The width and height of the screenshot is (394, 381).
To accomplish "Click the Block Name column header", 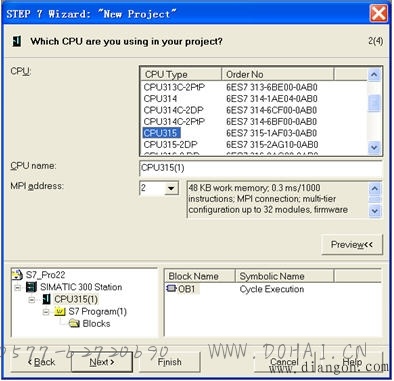I will 200,276.
